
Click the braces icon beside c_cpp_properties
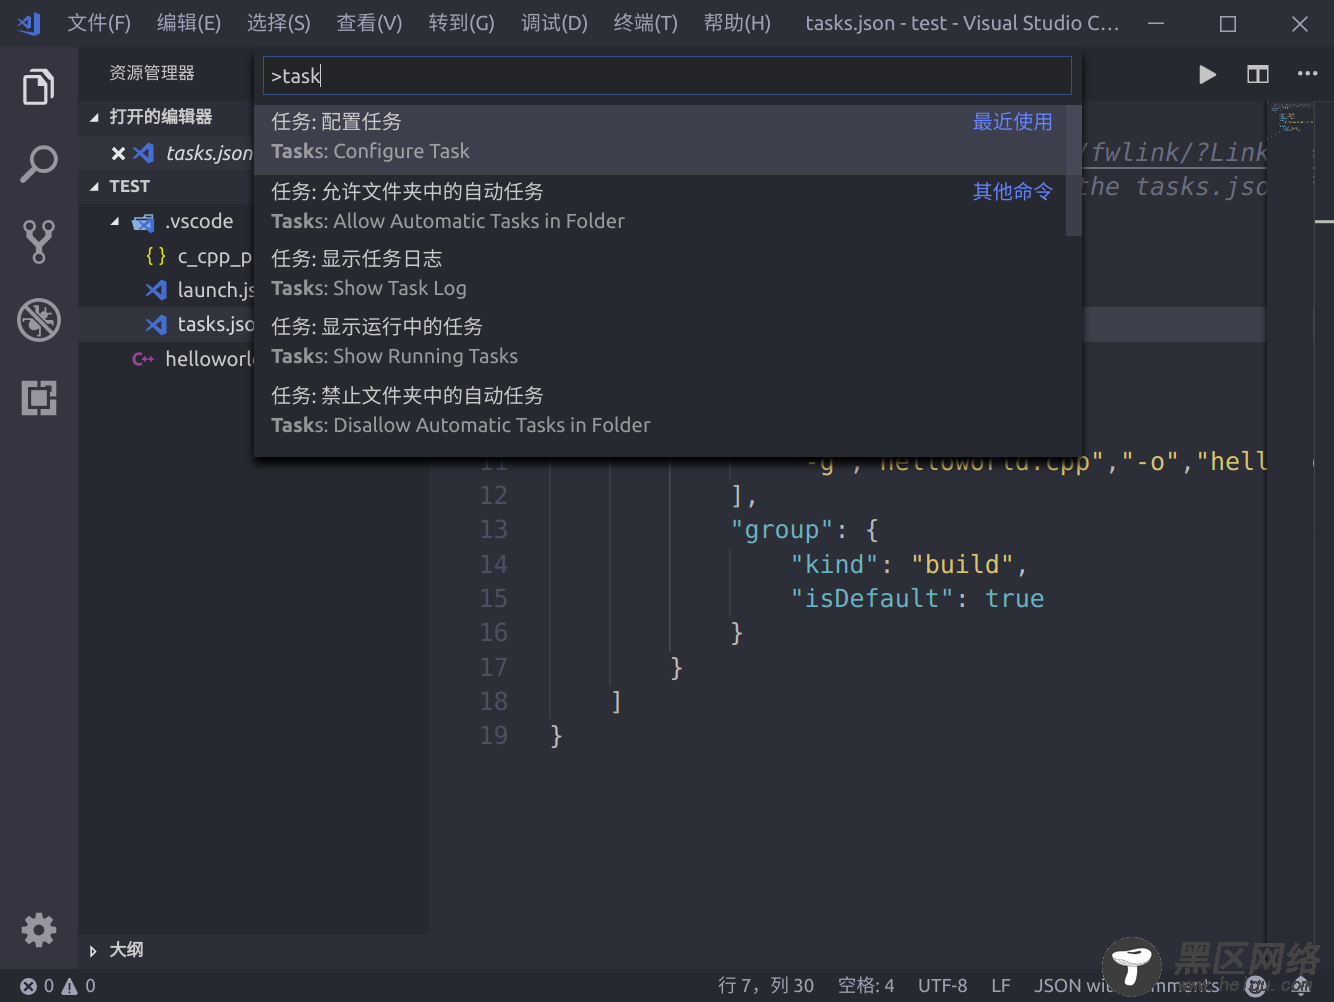pos(156,256)
